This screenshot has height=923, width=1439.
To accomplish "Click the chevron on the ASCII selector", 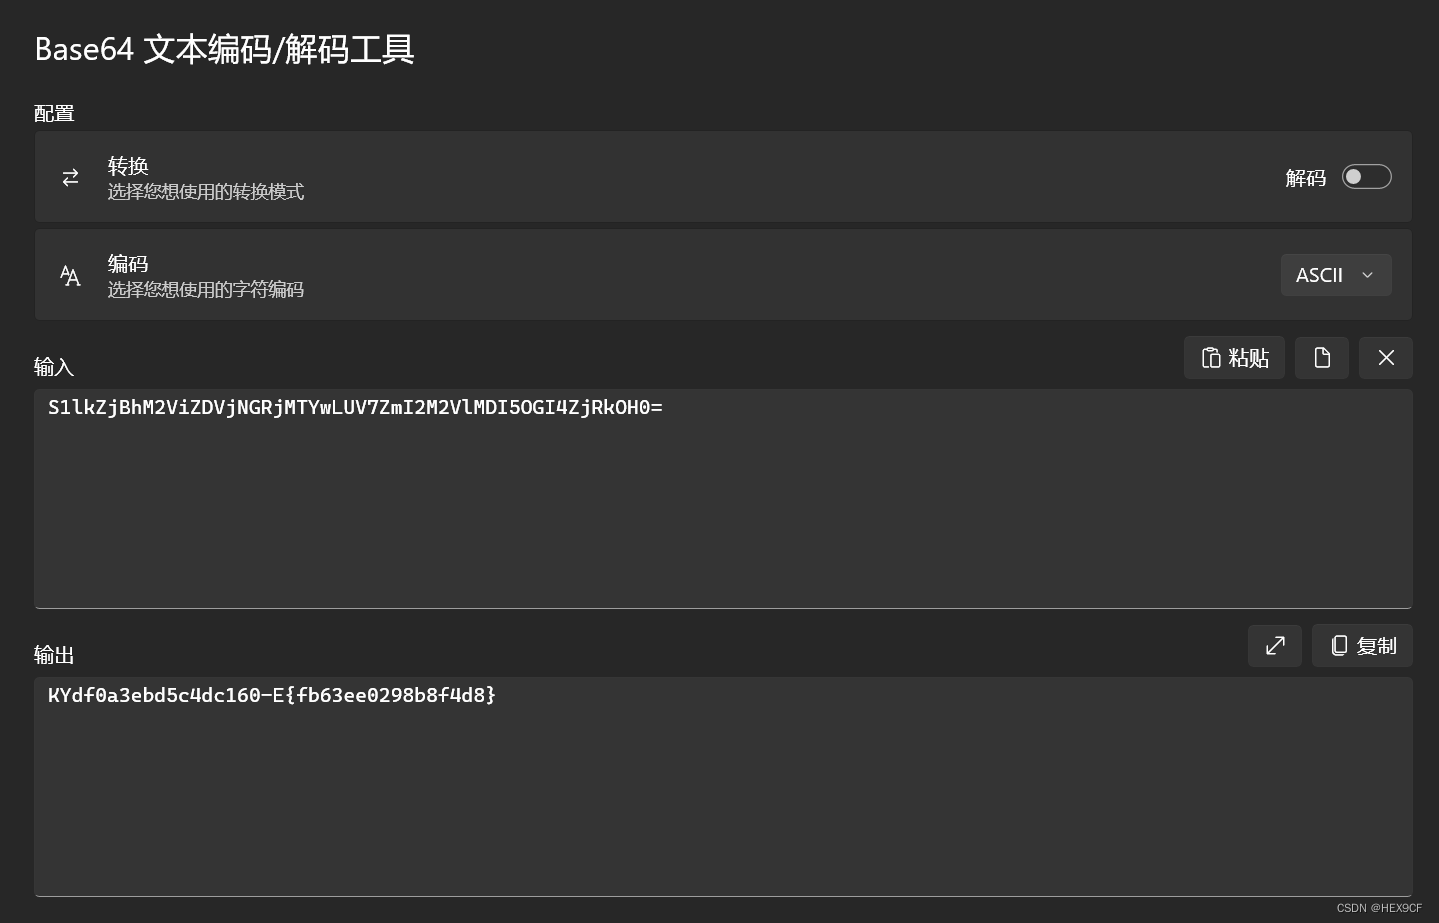I will 1367,274.
